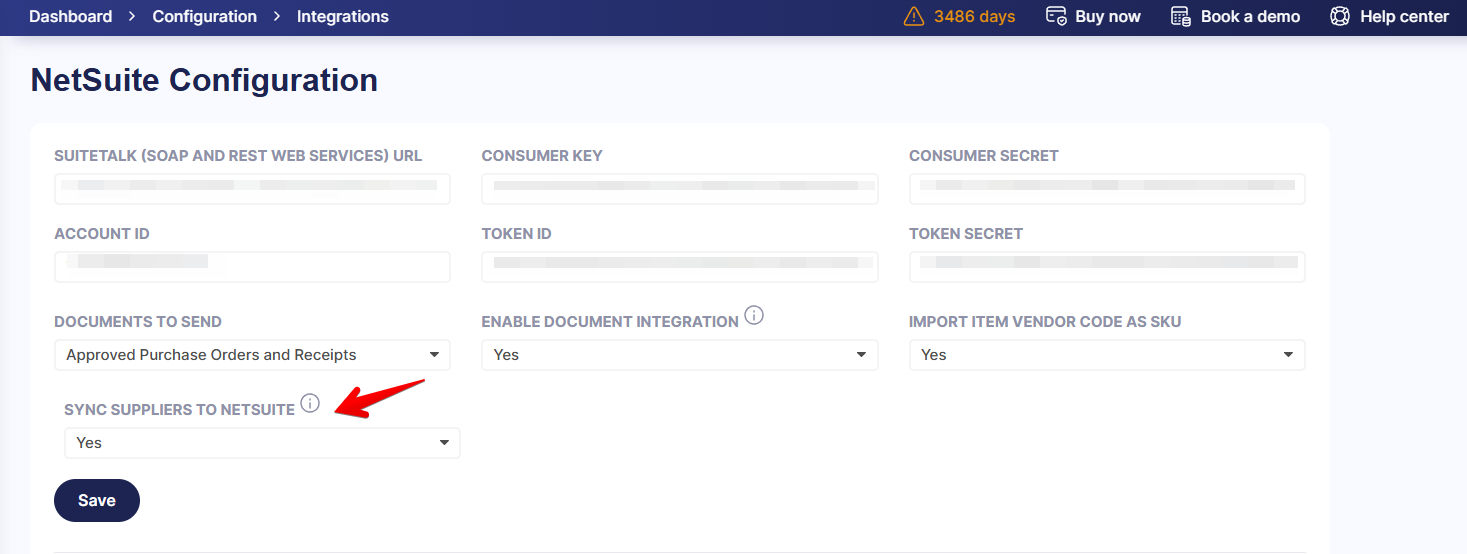
Task: Focus the Token Secret field
Action: [1107, 266]
